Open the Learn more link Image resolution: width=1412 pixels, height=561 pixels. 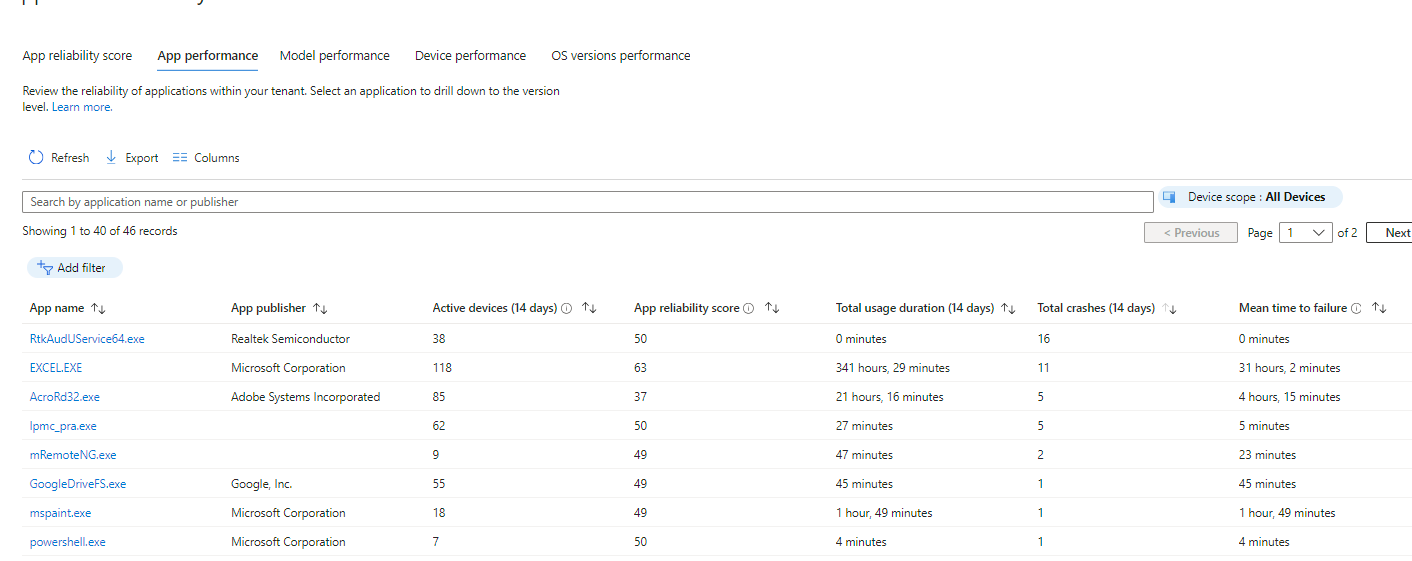pos(81,107)
